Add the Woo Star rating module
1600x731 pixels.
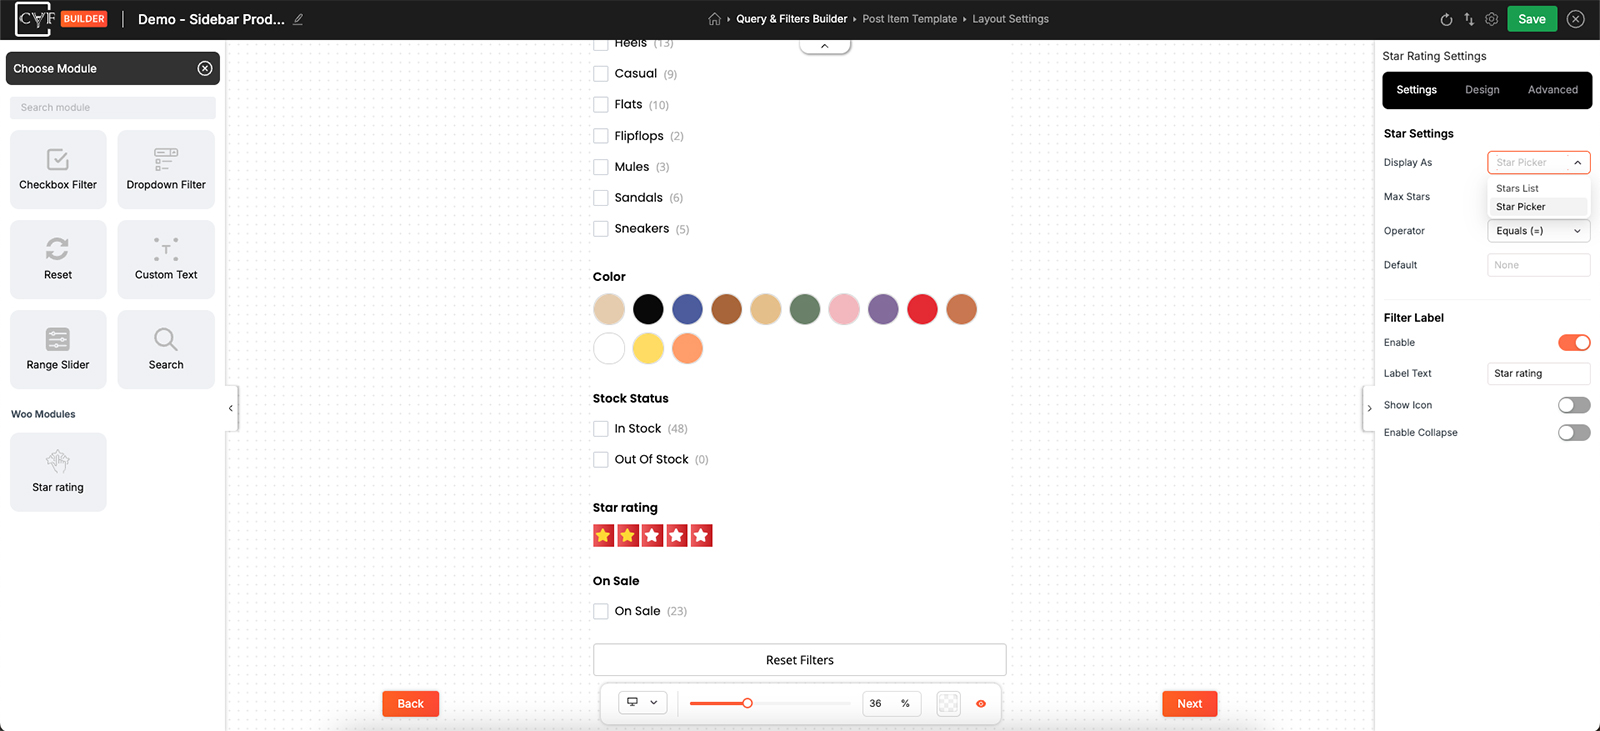coord(58,472)
